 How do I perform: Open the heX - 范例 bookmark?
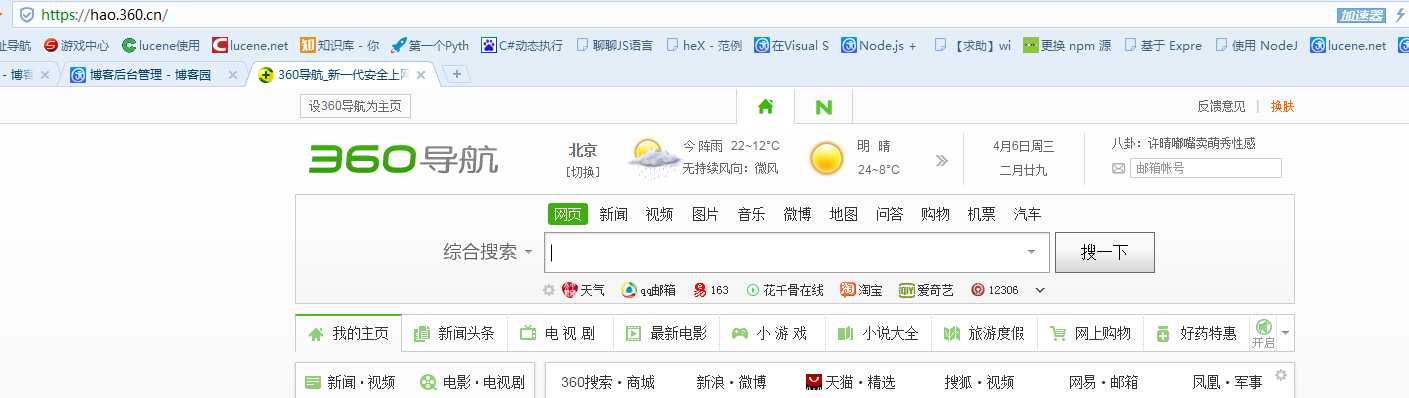704,45
